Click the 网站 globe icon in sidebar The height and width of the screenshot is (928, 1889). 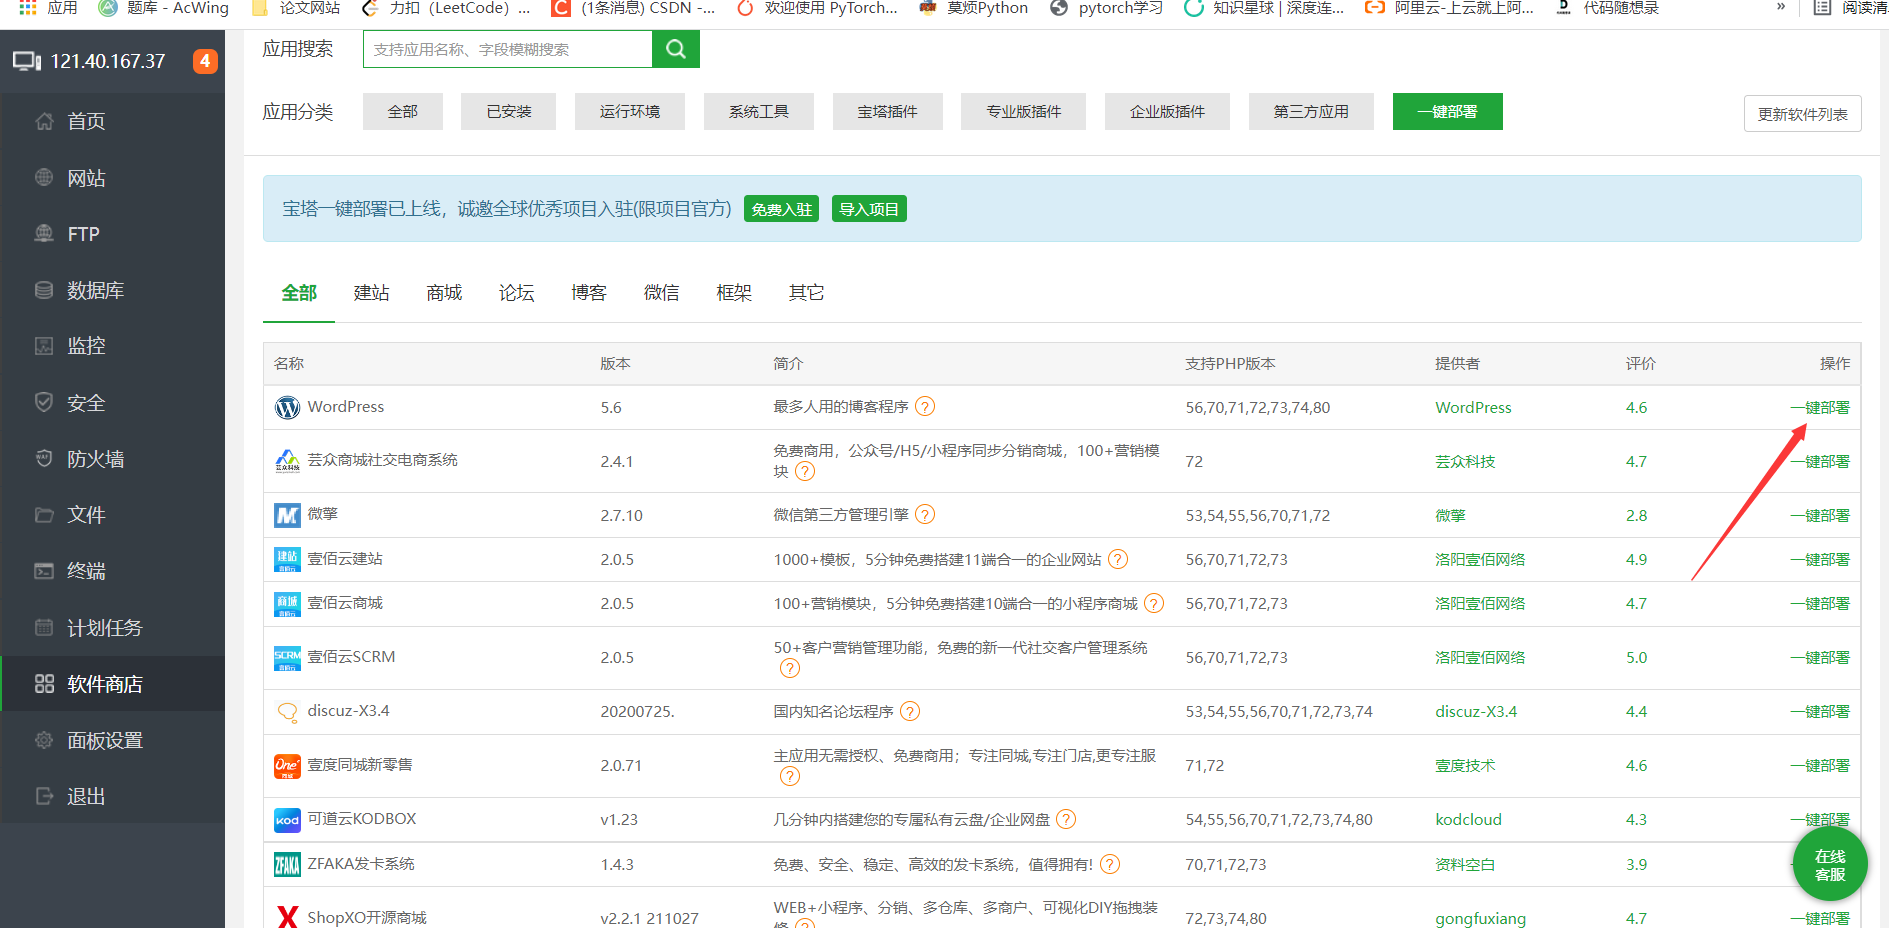[x=44, y=178]
